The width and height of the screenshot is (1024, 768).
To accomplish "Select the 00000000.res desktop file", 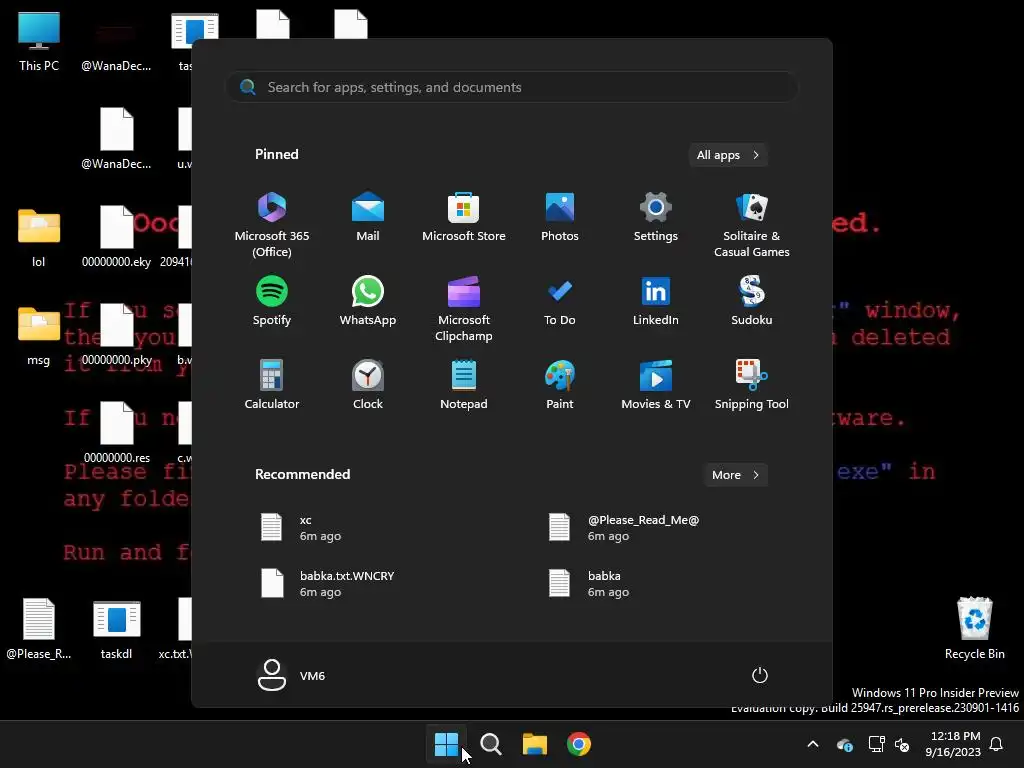I will click(116, 434).
